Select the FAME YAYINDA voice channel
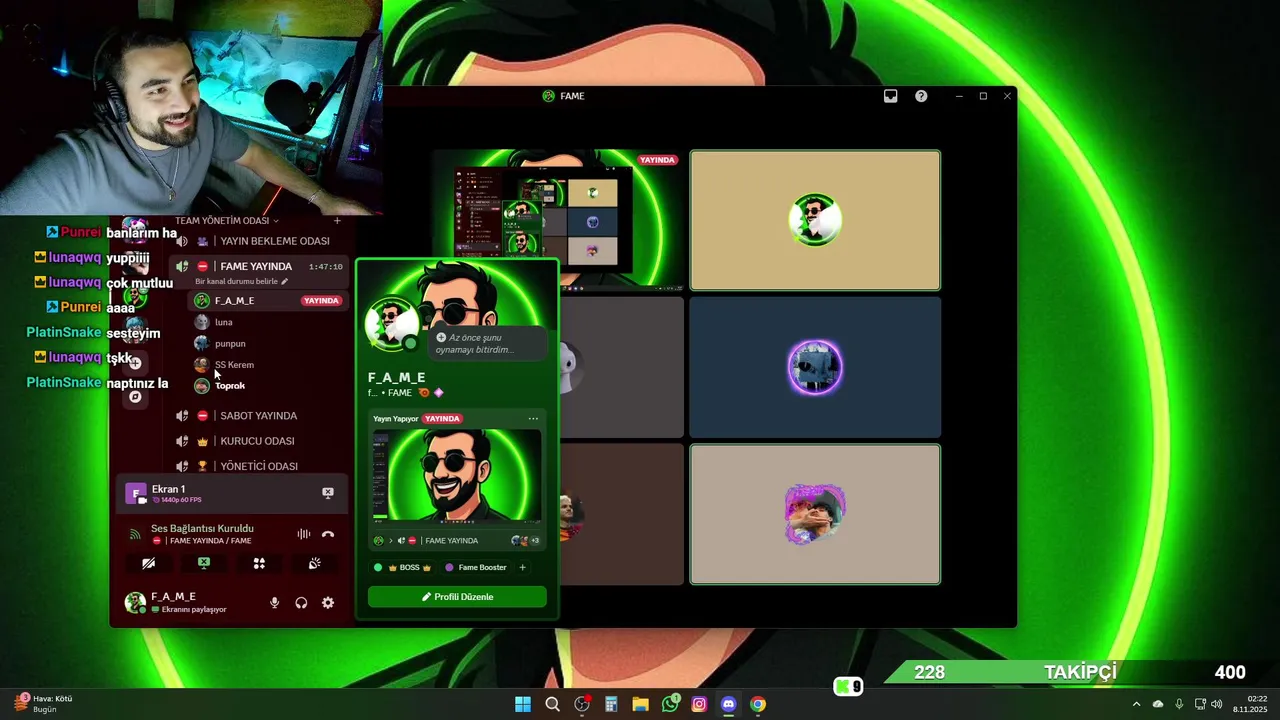The image size is (1280, 720). coord(257,267)
